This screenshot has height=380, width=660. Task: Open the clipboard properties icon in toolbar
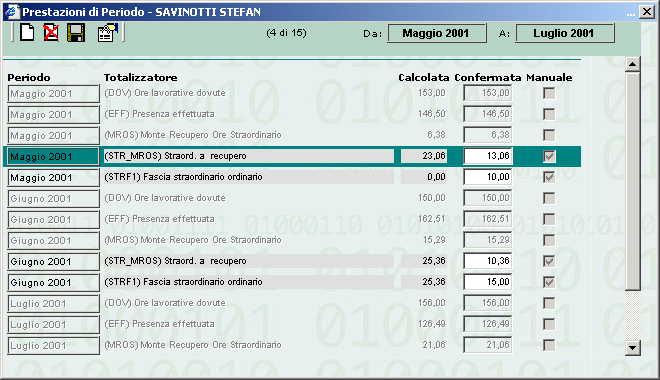[108, 32]
